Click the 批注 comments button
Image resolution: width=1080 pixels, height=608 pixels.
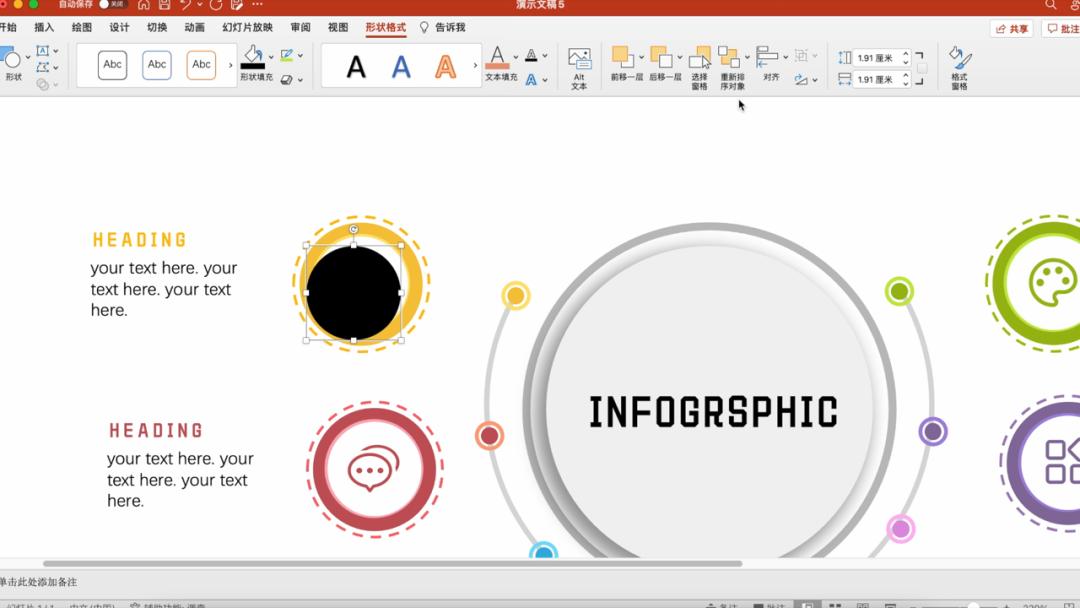click(1062, 29)
